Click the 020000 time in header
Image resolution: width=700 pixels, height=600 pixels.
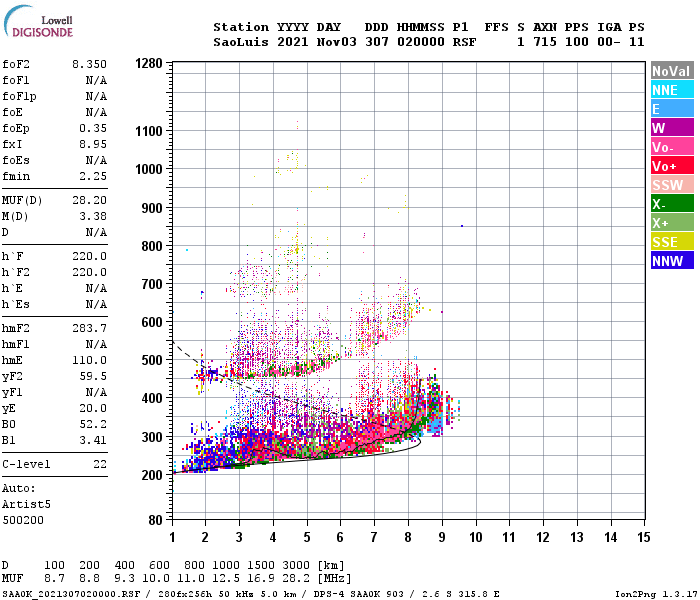click(x=421, y=42)
